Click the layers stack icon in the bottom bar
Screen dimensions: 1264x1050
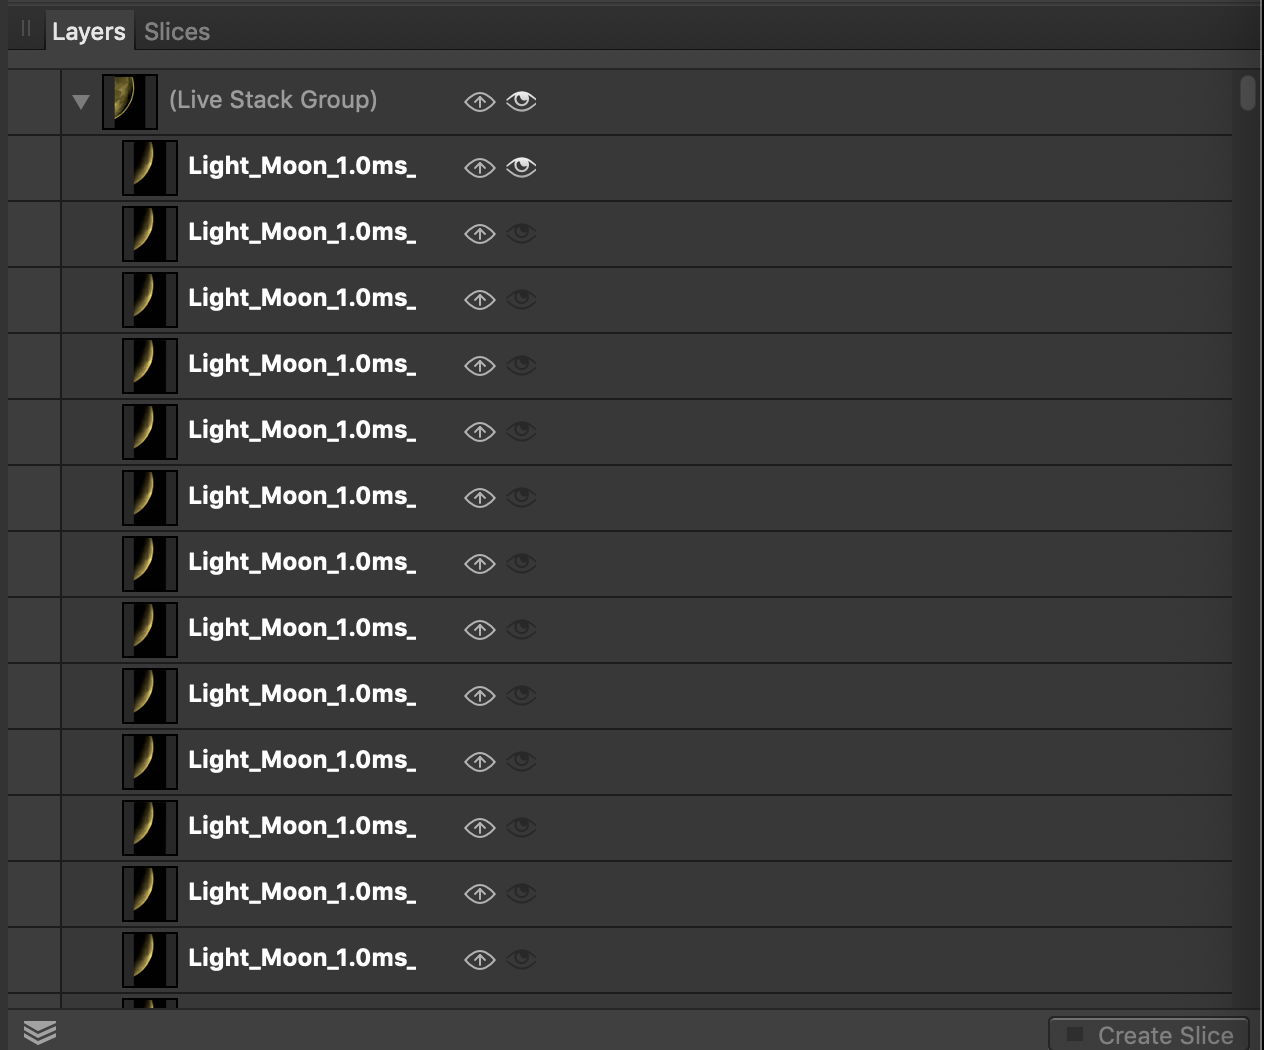pyautogui.click(x=40, y=1032)
